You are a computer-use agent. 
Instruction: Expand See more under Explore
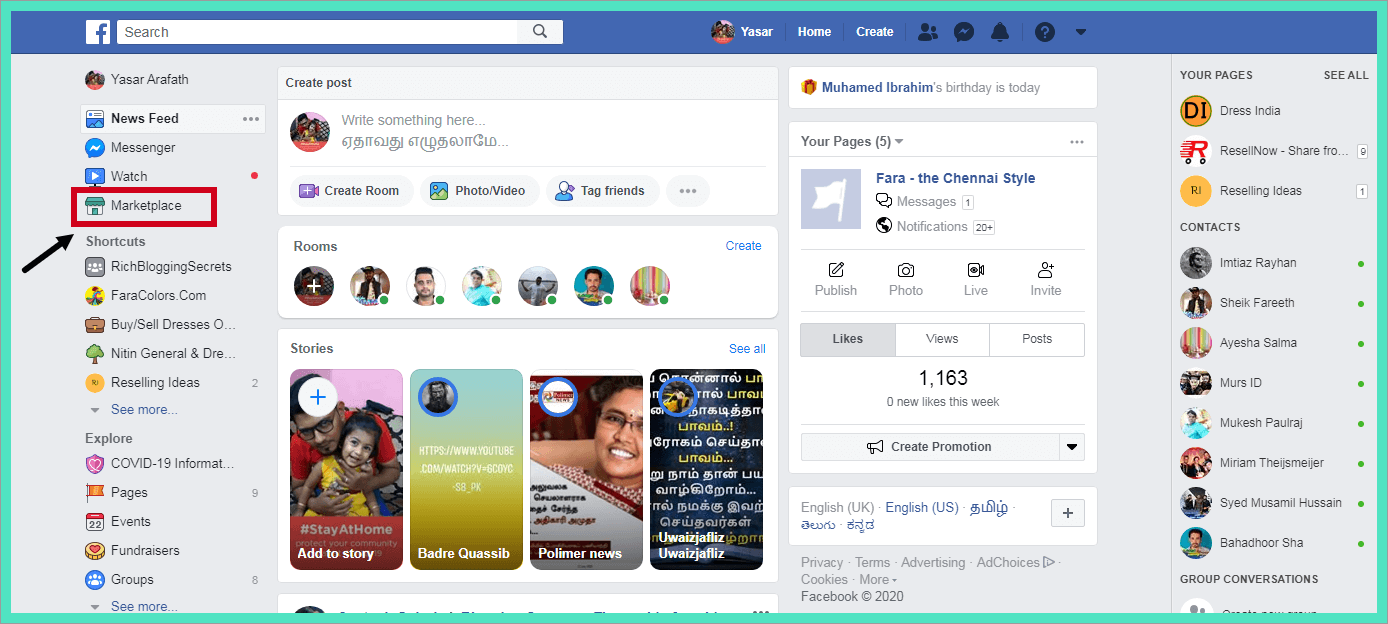(144, 607)
